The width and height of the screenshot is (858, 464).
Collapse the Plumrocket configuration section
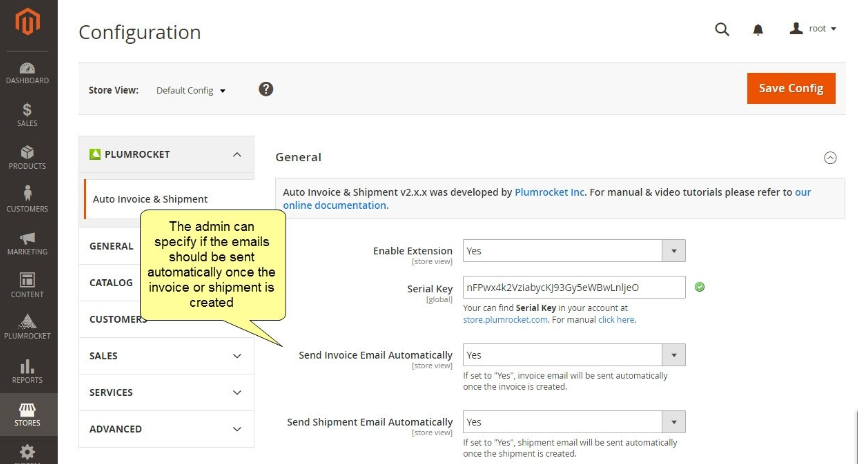(166, 154)
